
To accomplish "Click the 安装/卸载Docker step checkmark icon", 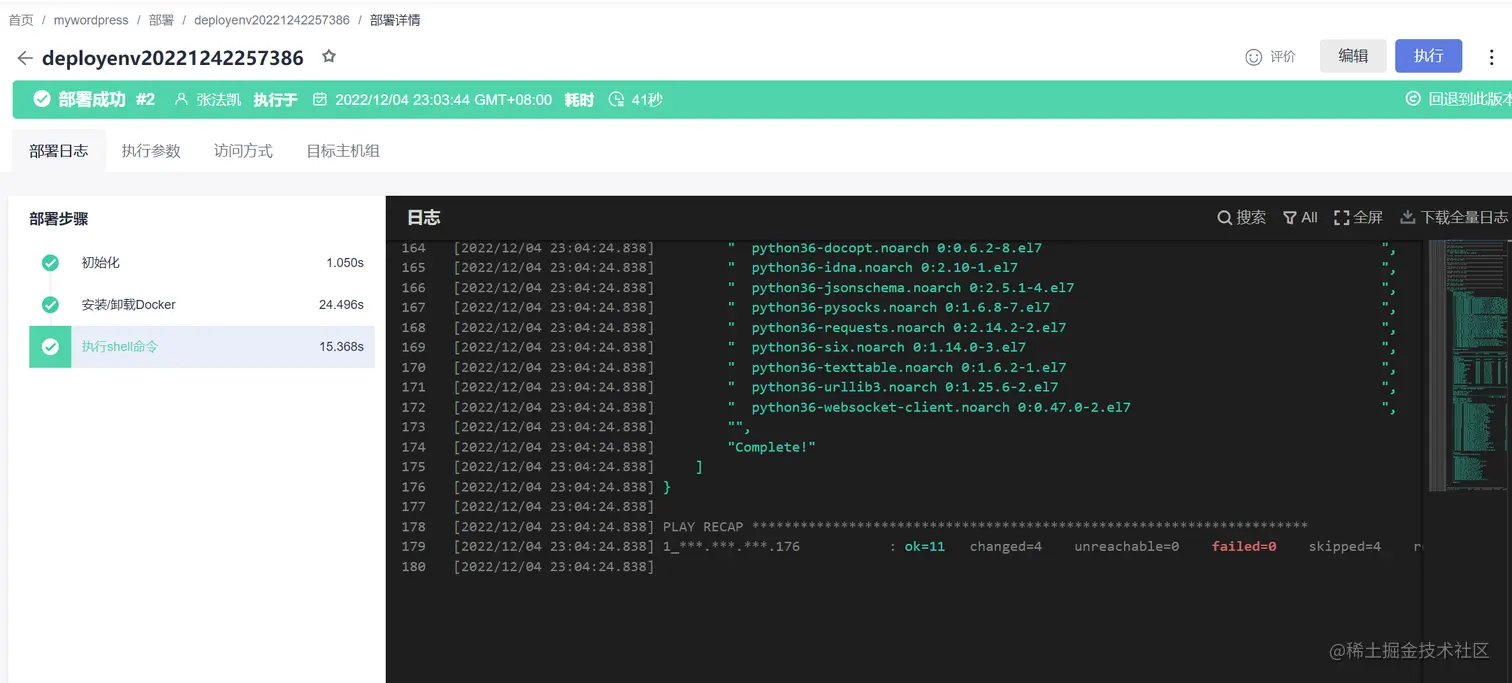I will [x=50, y=305].
